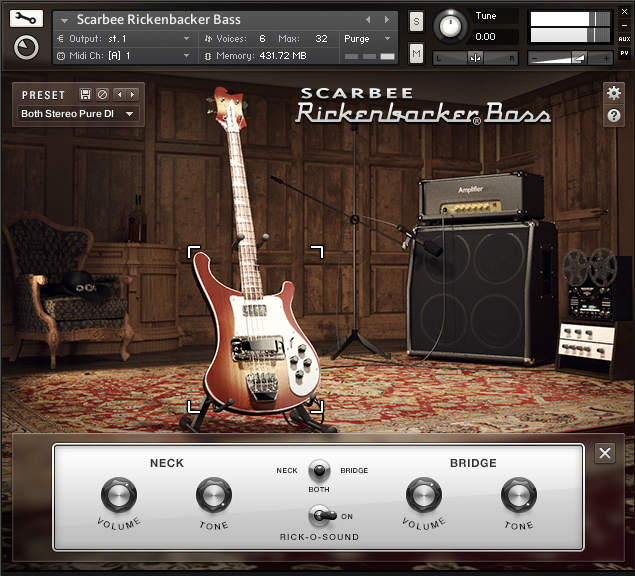
Task: Solo the instrument with S button
Action: 416,21
